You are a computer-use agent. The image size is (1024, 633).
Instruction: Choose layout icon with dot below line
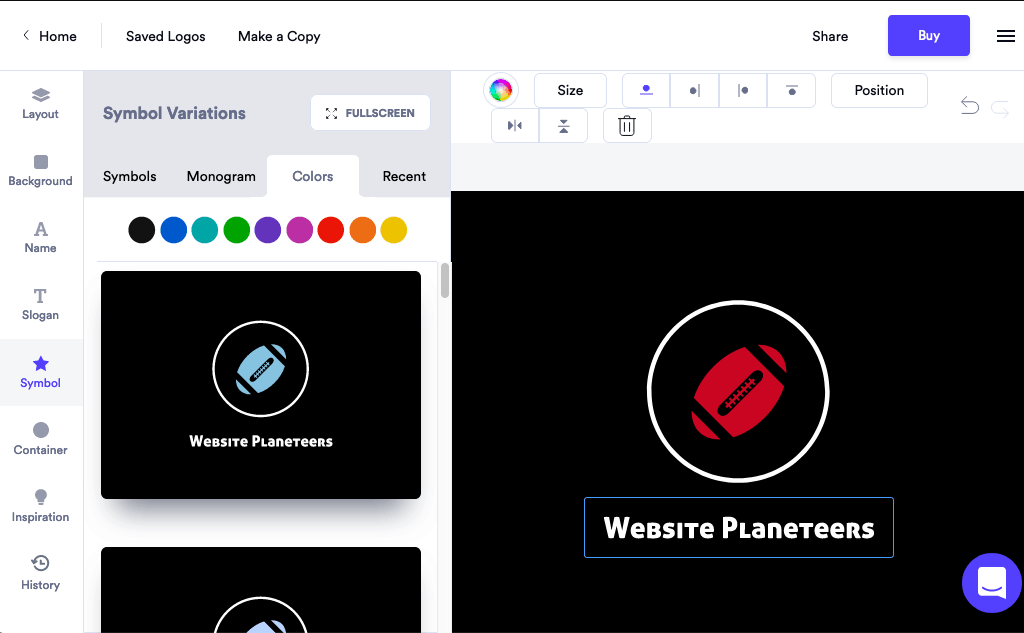(x=792, y=90)
